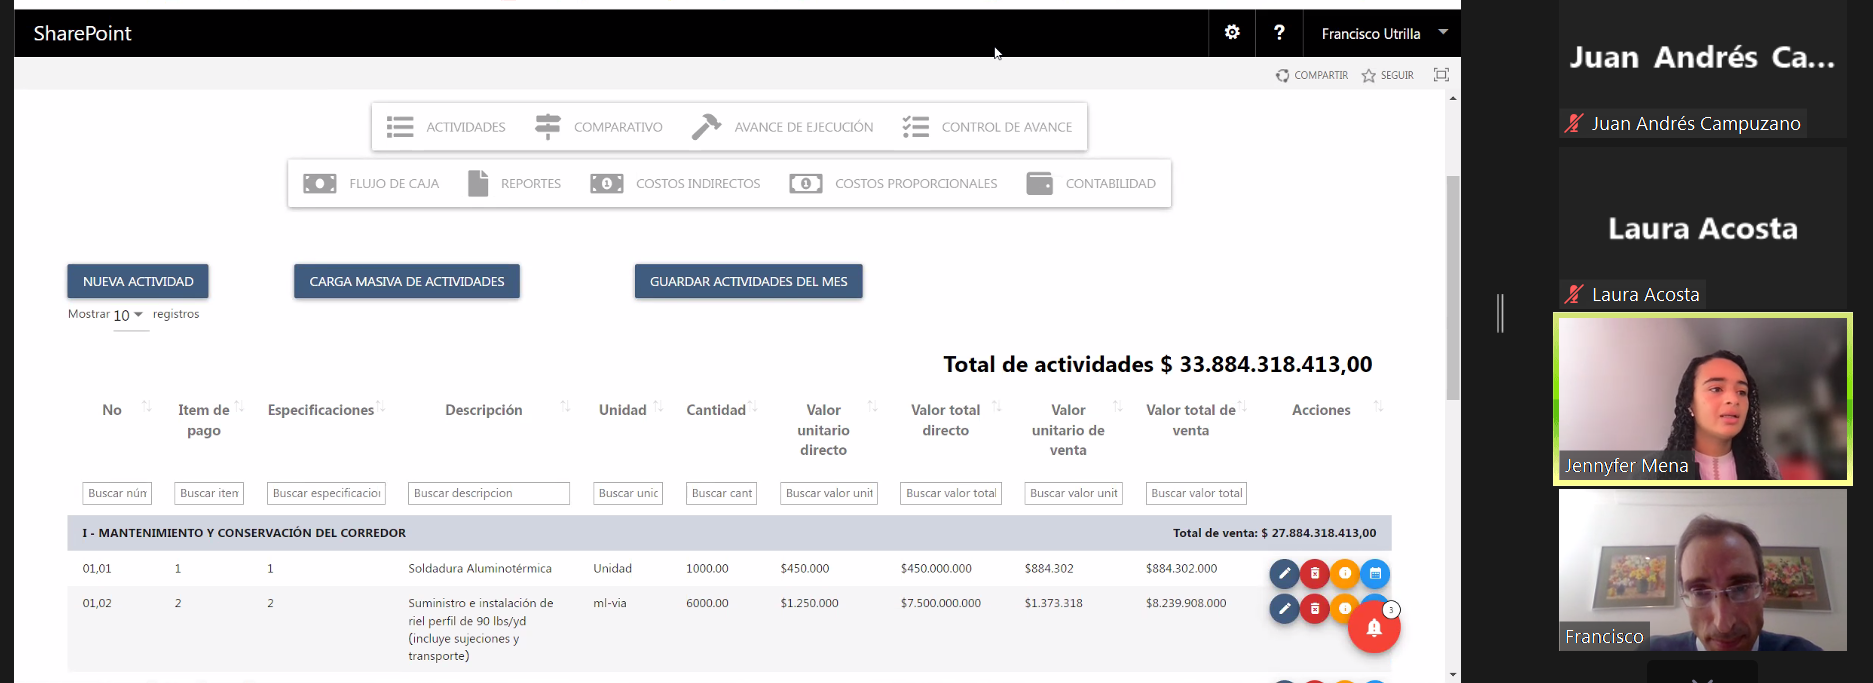Focus the Buscar especificaciones search field
Viewport: 1873px width, 683px height.
pyautogui.click(x=327, y=493)
